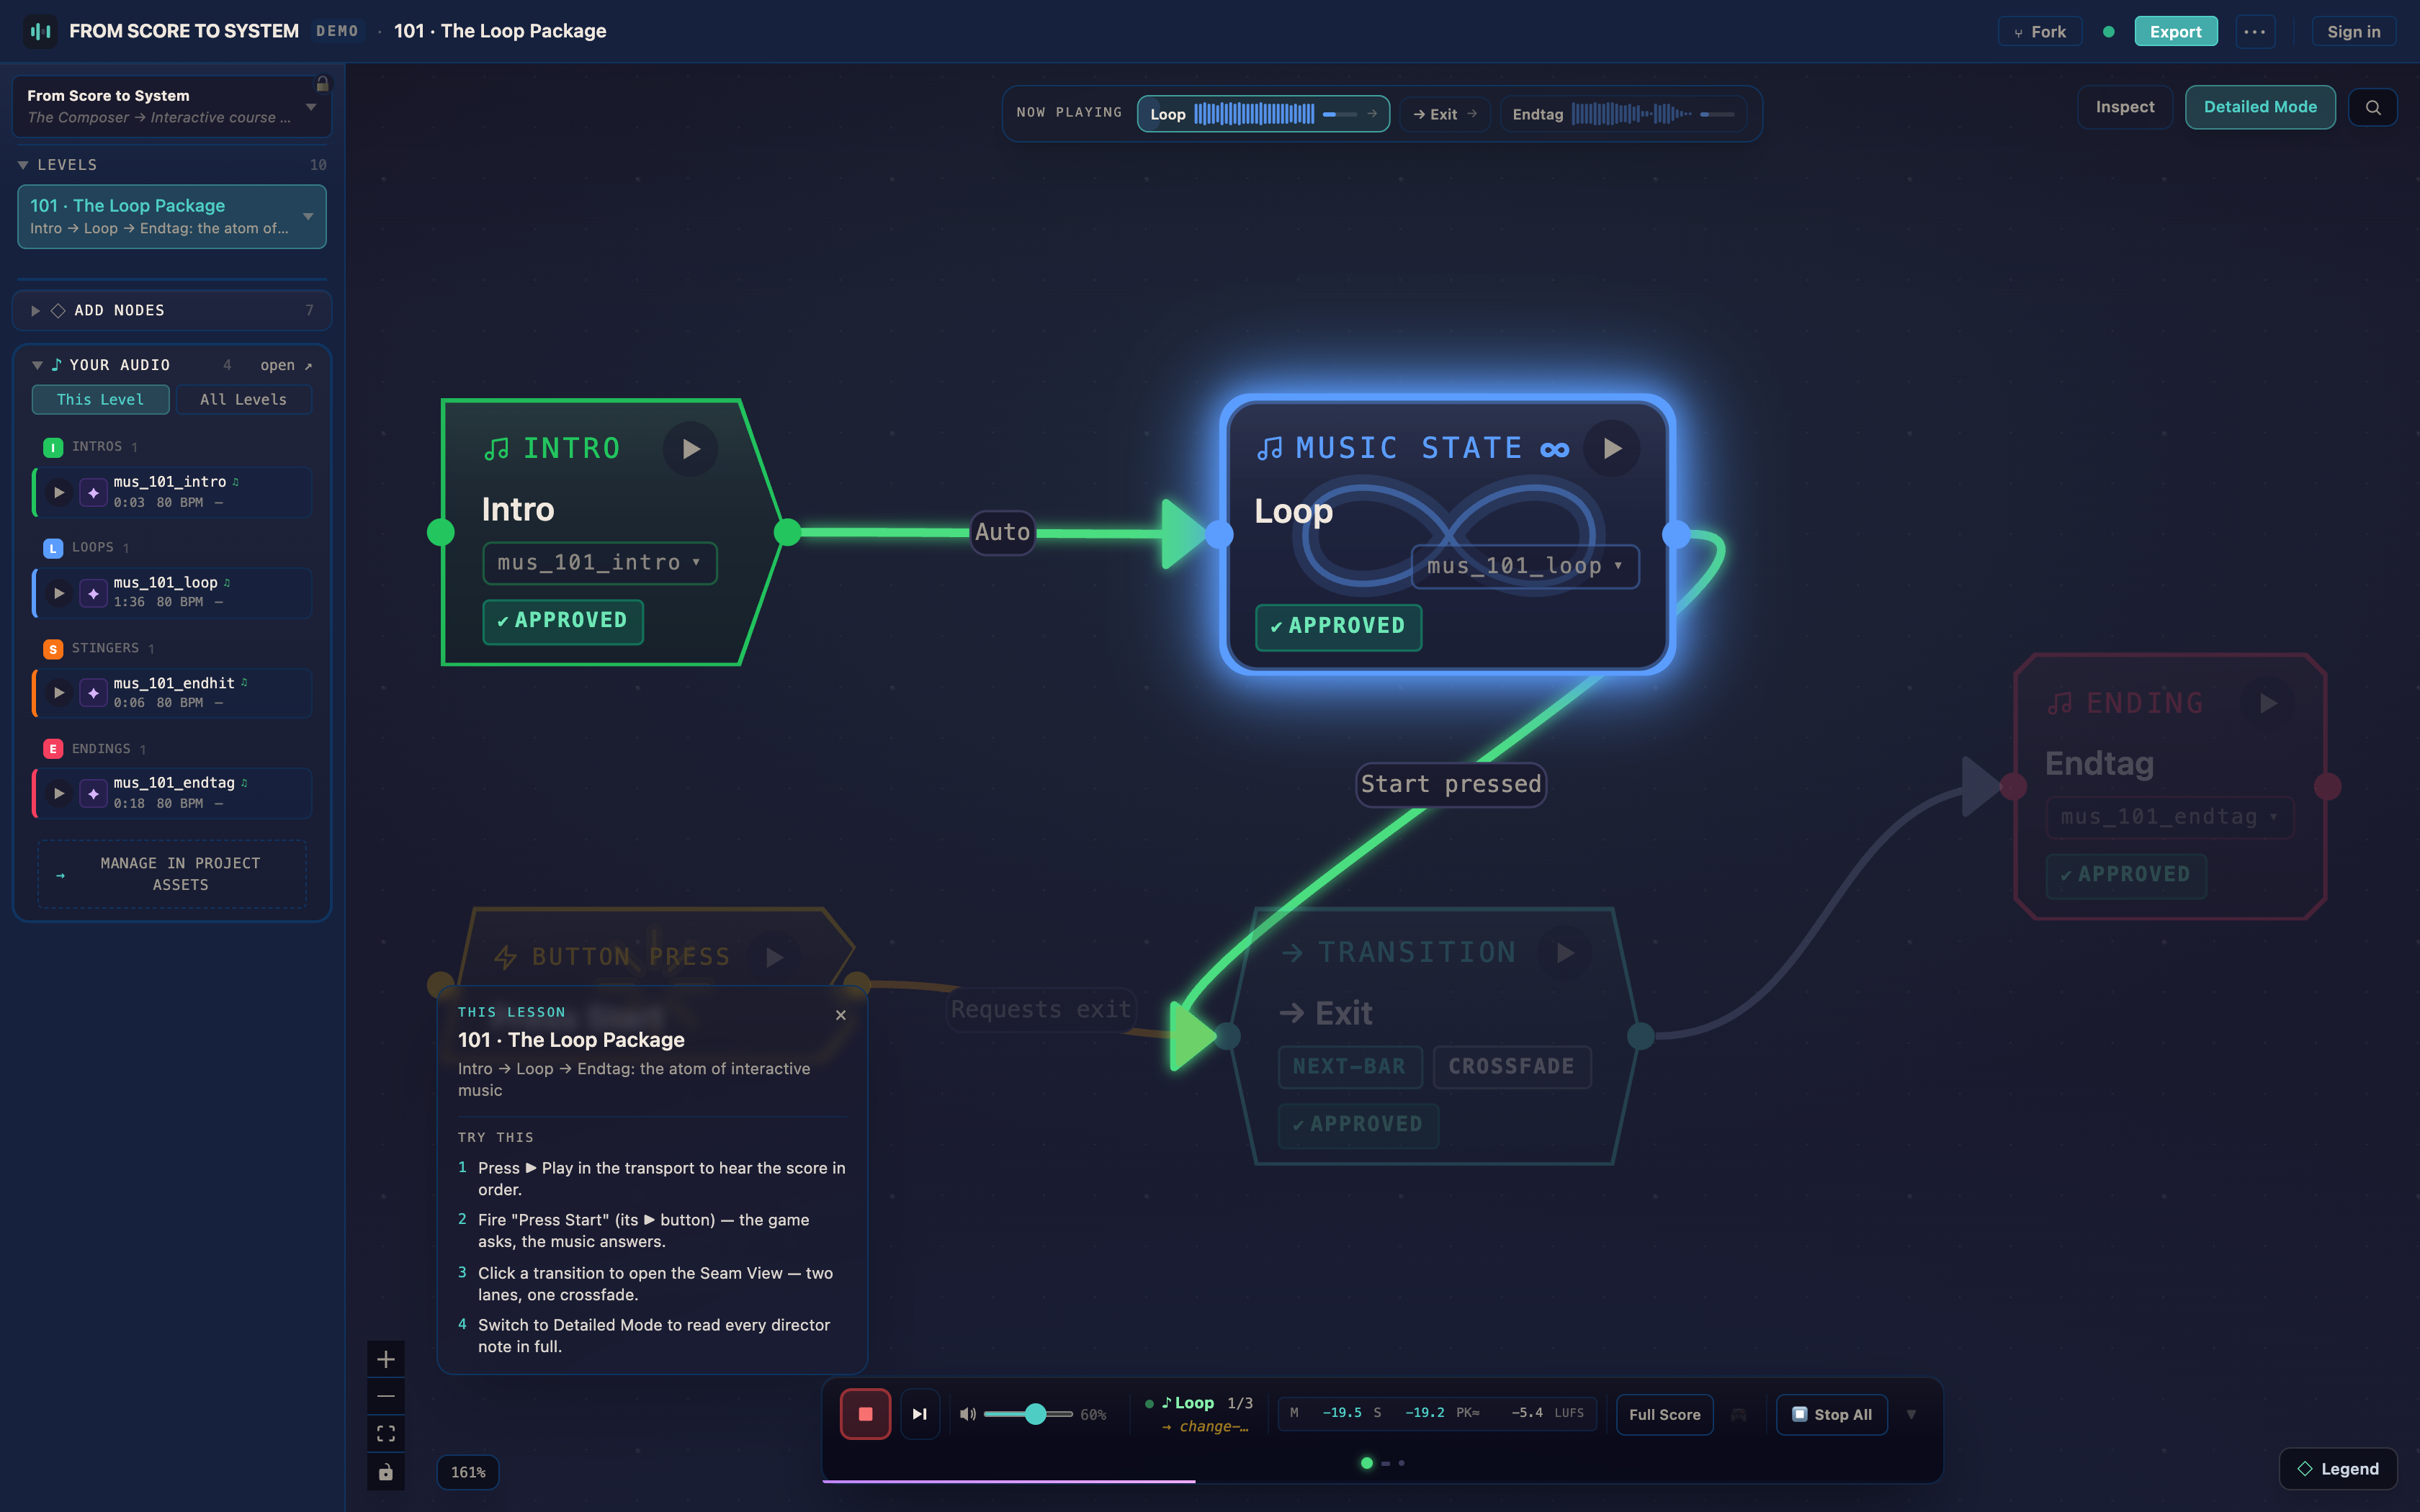
Task: Play the mus_101_endtag audio clip
Action: click(59, 793)
